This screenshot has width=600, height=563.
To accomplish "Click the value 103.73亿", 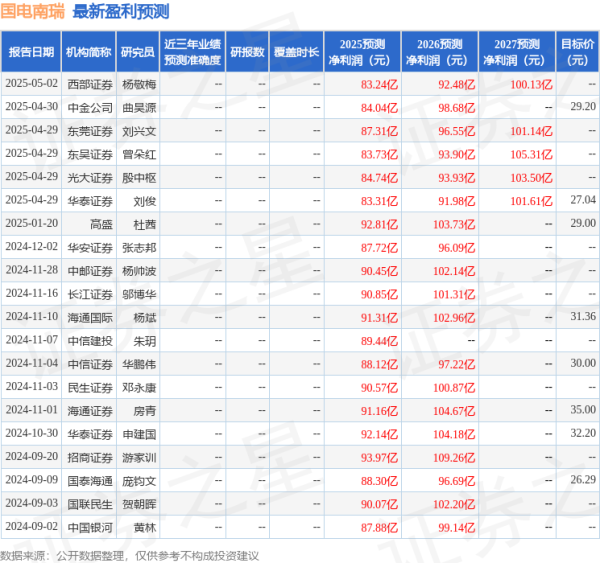I will (x=454, y=224).
